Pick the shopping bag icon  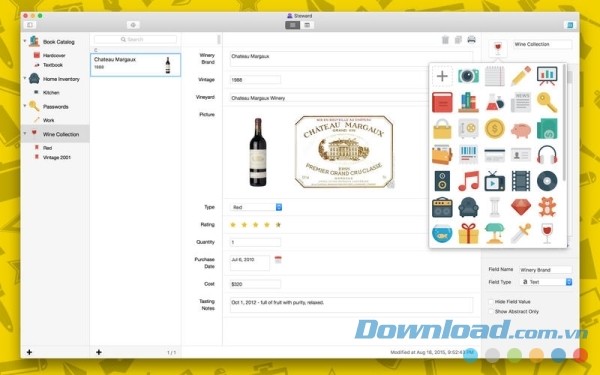tap(442, 129)
